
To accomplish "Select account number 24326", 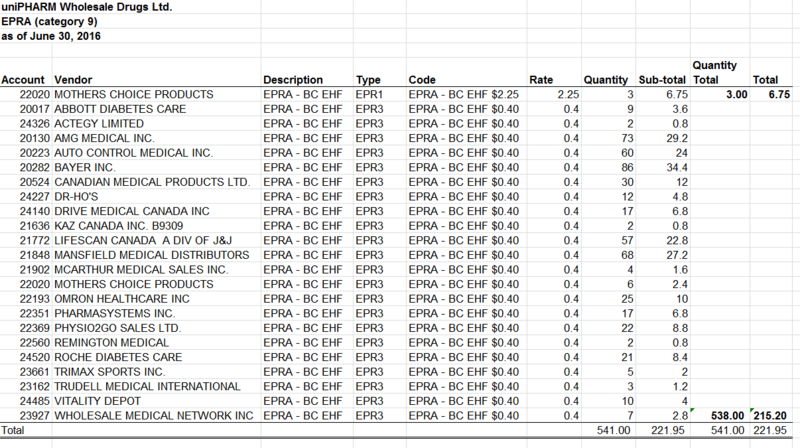I will click(35, 124).
